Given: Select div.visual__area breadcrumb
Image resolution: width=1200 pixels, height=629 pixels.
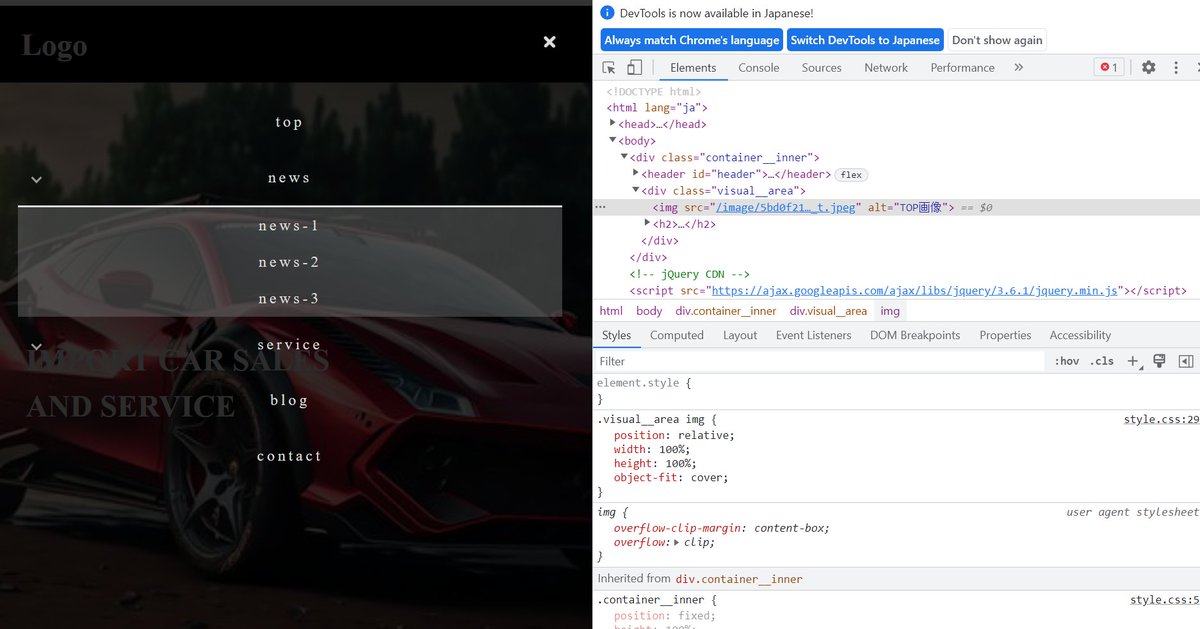Looking at the screenshot, I should [829, 311].
